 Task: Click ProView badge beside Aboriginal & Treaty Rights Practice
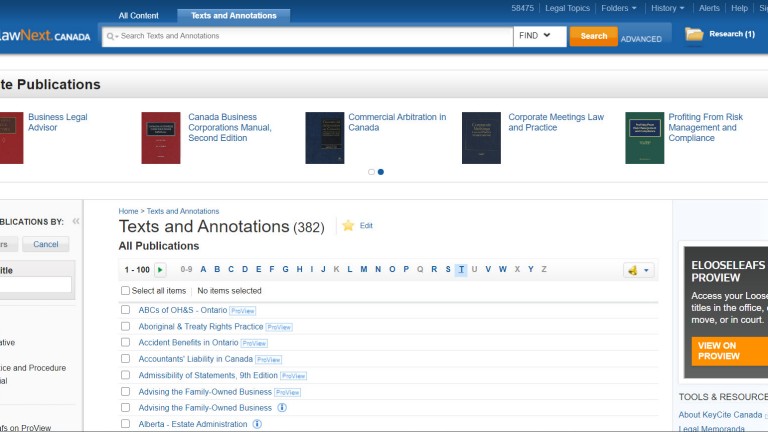tap(279, 327)
